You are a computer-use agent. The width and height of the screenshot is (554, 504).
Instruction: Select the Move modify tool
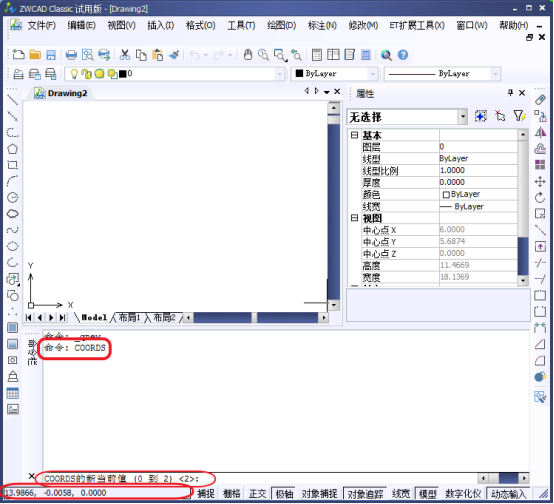point(540,182)
